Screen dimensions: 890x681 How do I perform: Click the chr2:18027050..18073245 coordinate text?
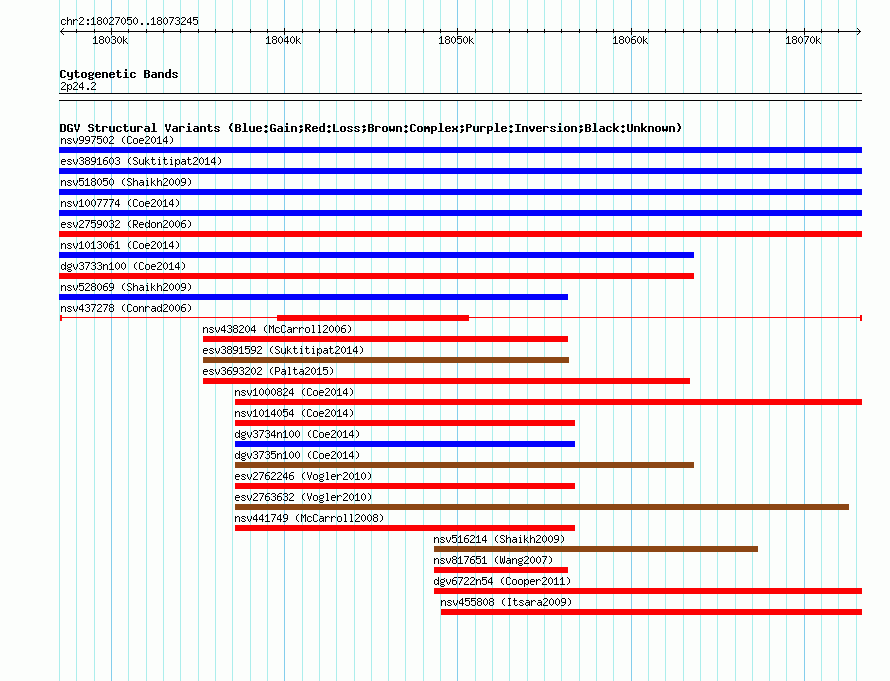pos(129,21)
